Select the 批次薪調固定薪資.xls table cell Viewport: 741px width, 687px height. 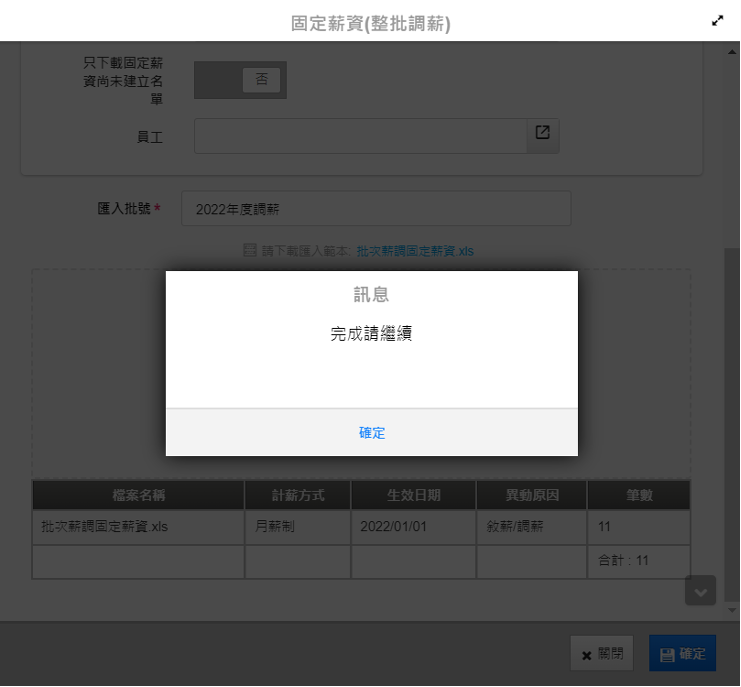click(138, 527)
